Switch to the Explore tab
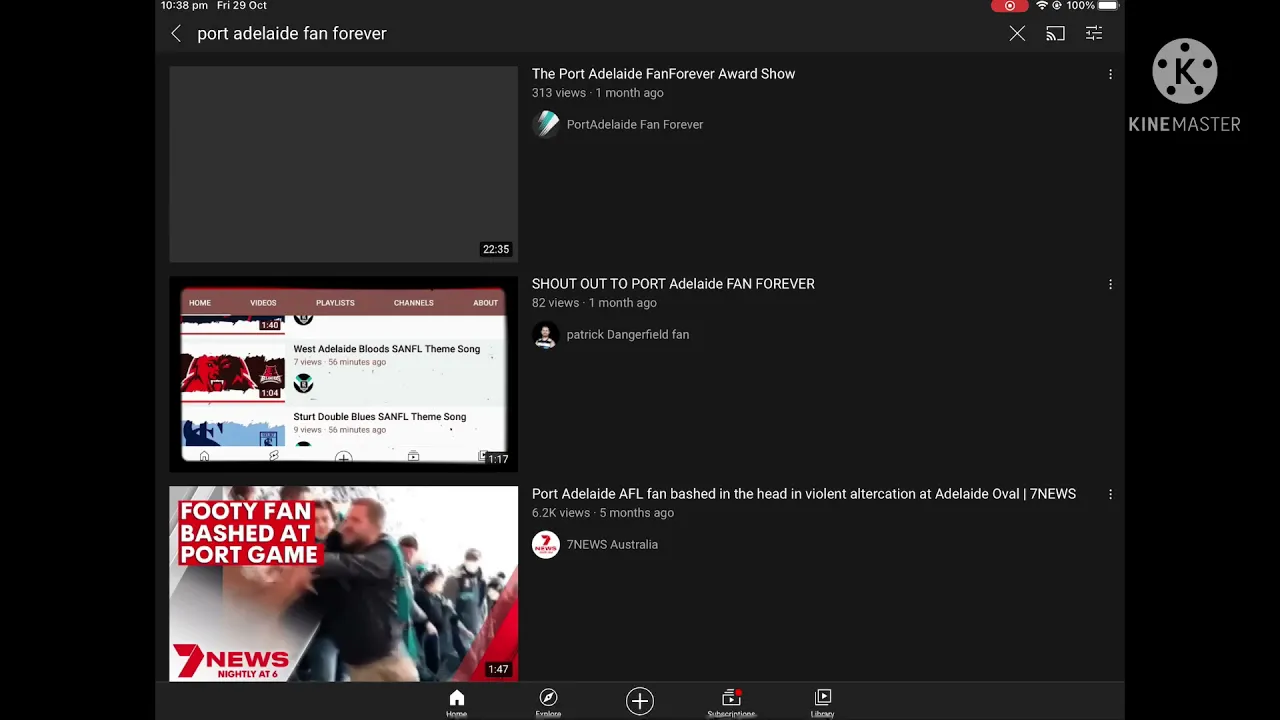Screen dimensions: 1280x720 click(548, 702)
